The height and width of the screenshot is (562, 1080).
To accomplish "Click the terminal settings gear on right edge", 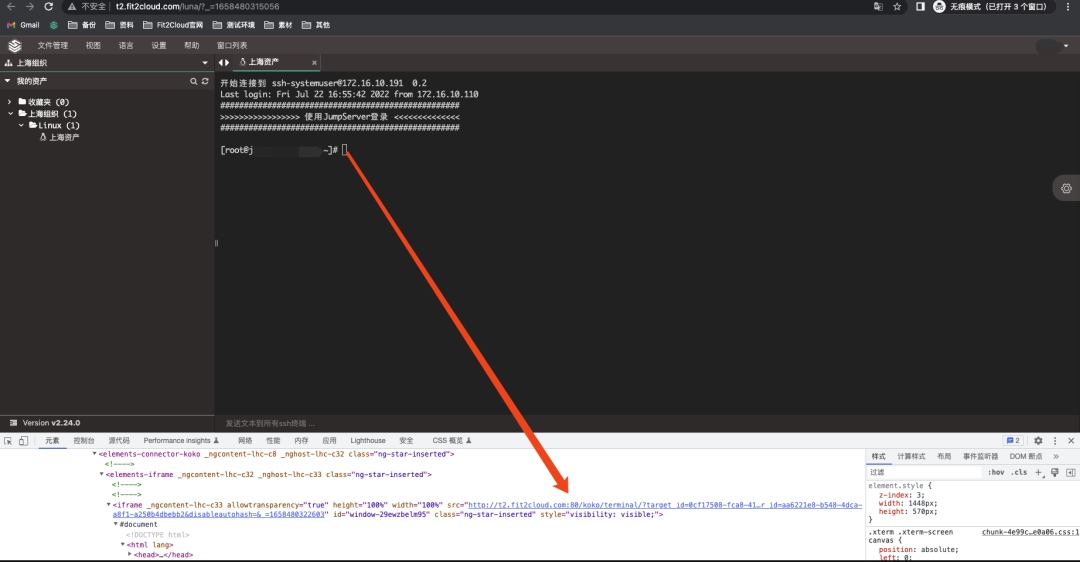I will [x=1066, y=188].
